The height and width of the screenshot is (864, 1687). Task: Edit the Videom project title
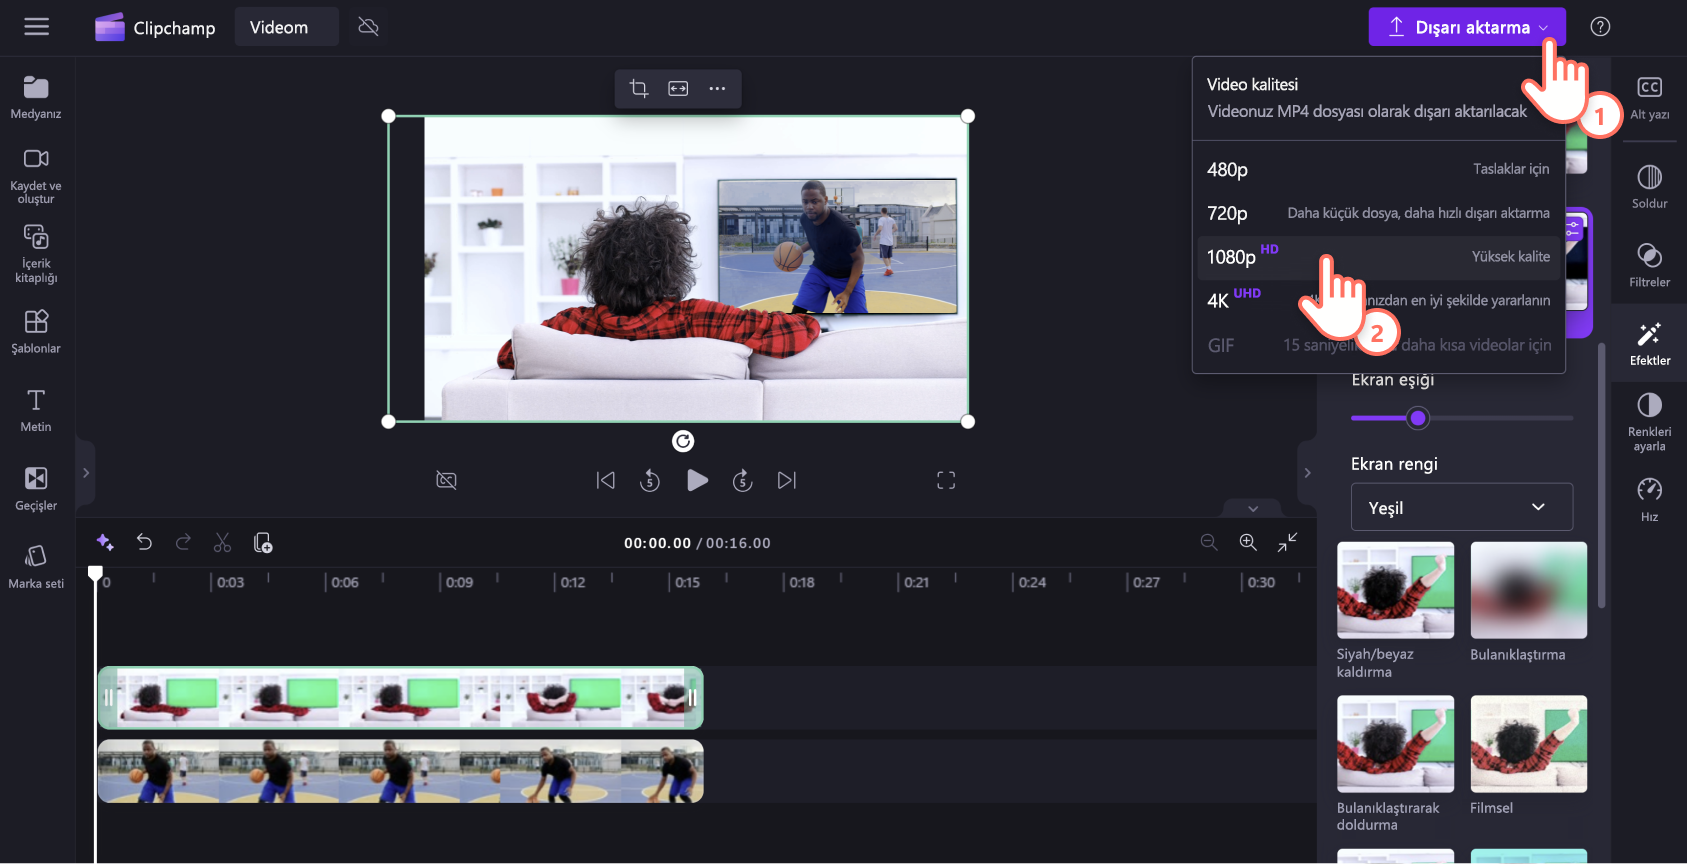click(x=286, y=27)
